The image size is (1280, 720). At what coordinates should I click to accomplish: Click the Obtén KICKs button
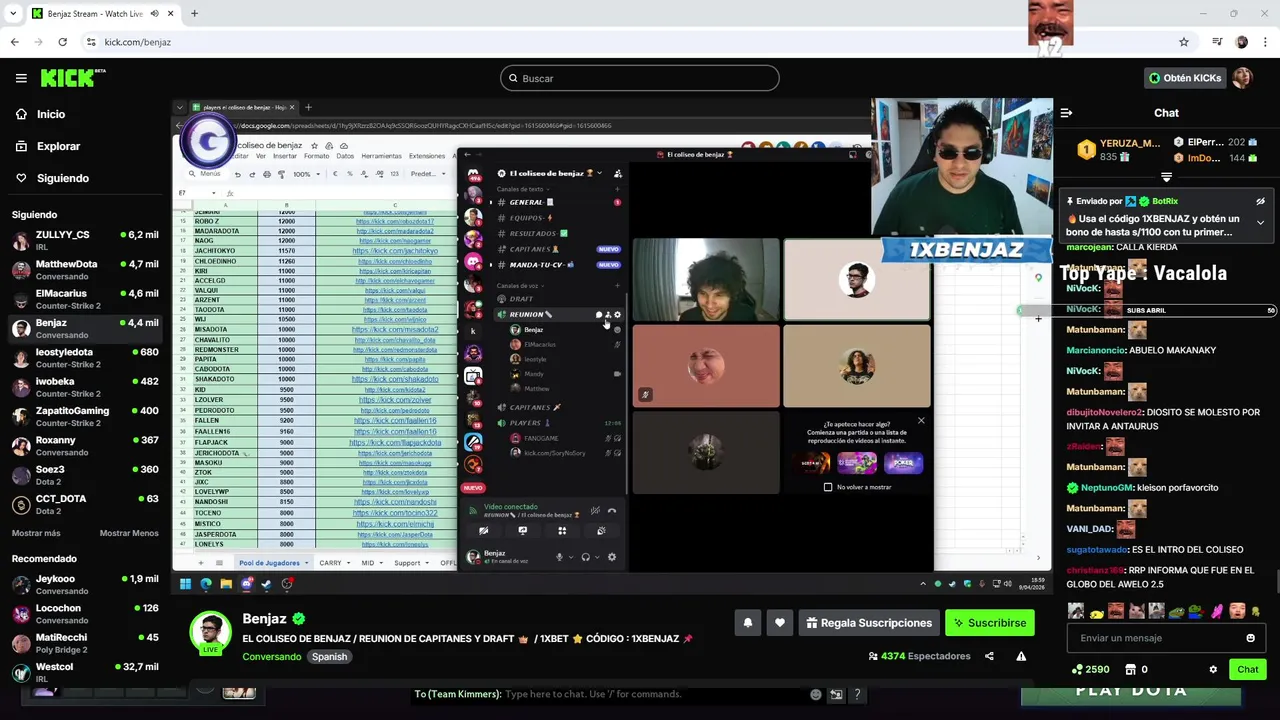(1185, 78)
